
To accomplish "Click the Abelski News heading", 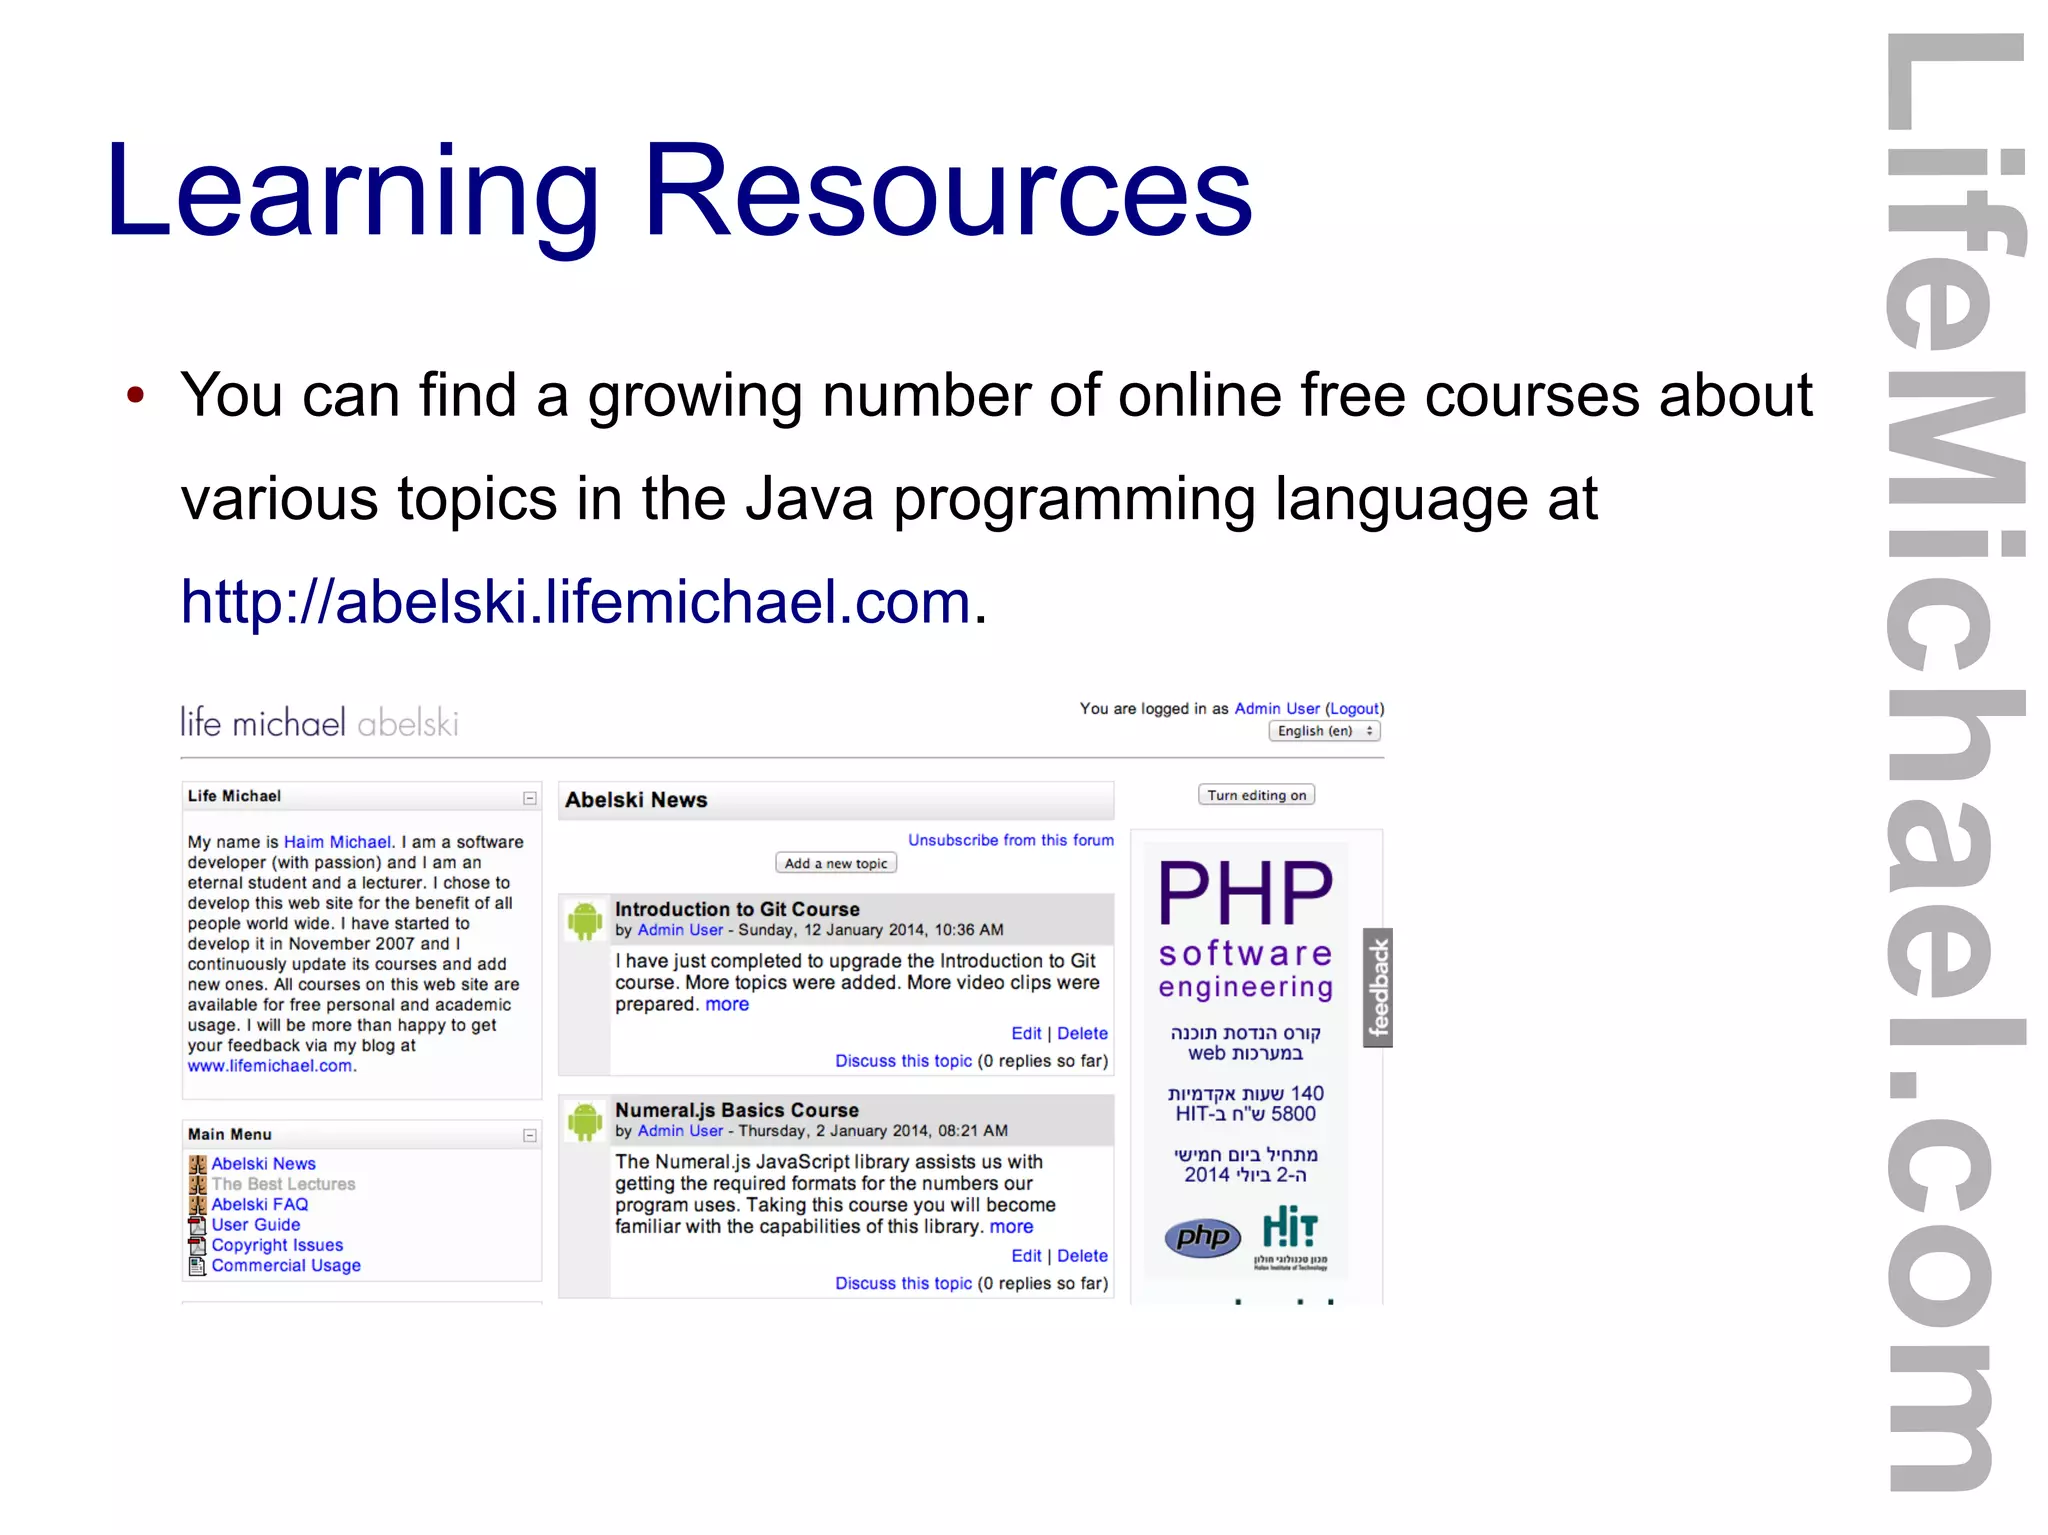I will pos(636,800).
